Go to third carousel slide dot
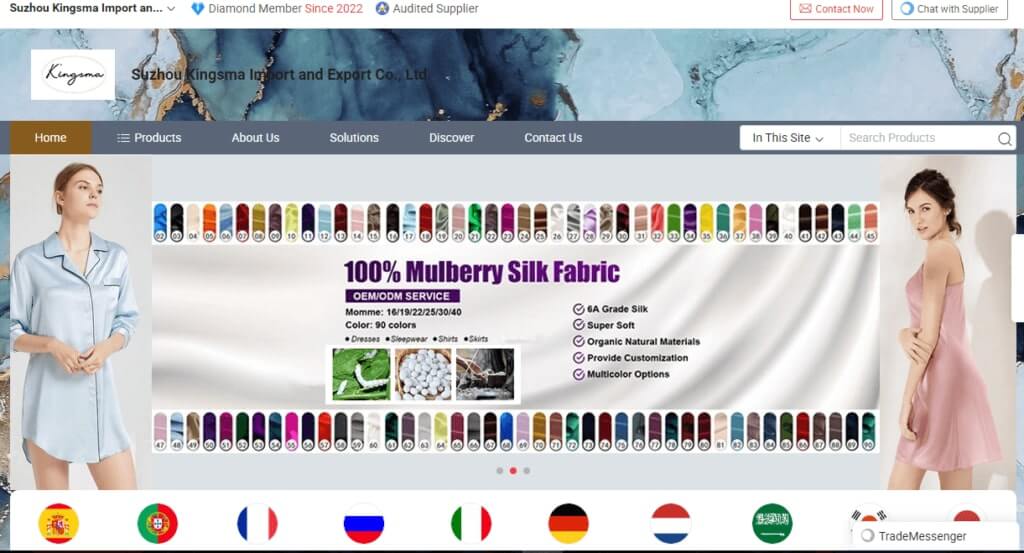 tap(527, 471)
